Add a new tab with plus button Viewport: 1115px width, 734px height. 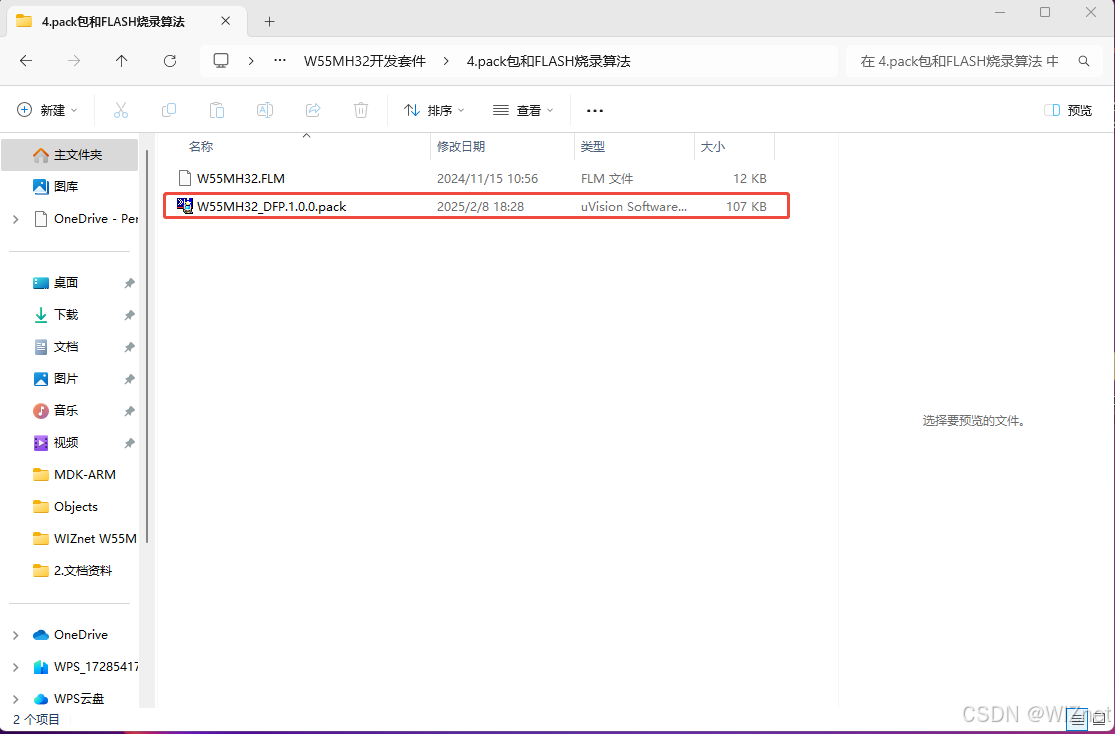coord(269,21)
